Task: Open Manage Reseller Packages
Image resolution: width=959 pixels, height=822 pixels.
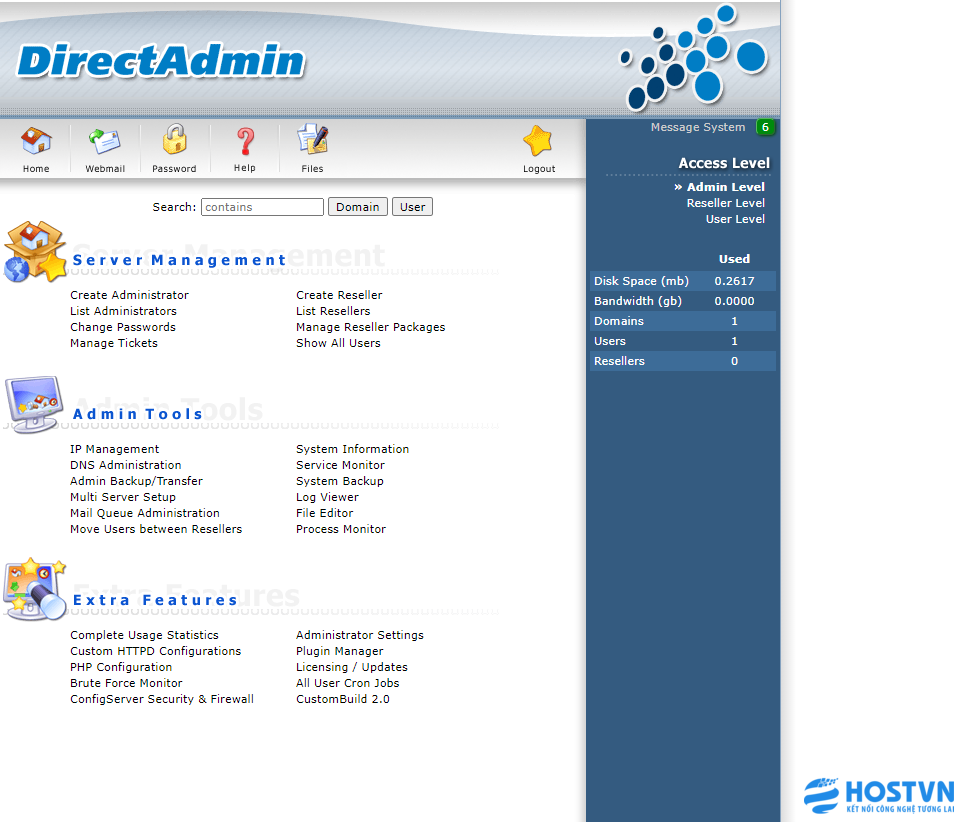Action: pyautogui.click(x=371, y=327)
